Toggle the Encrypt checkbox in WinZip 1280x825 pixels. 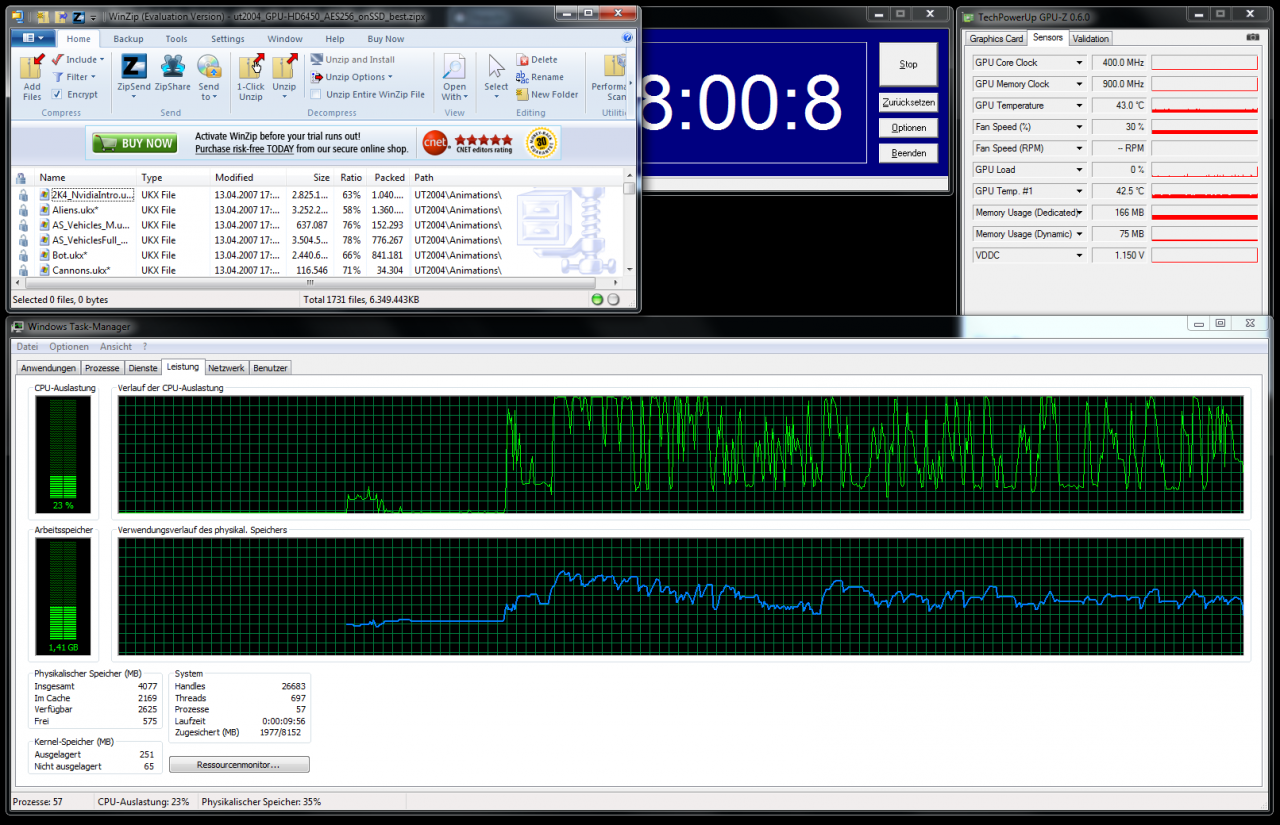pyautogui.click(x=58, y=94)
